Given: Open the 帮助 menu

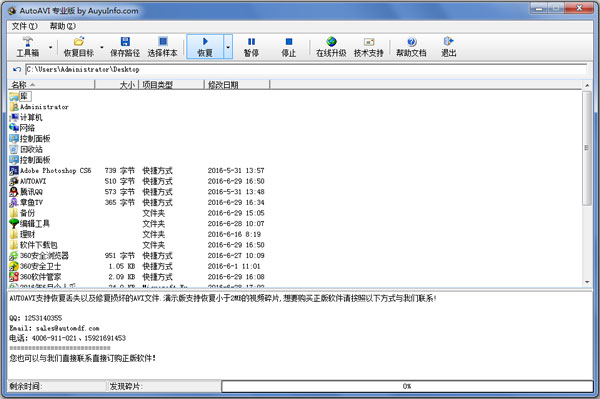Looking at the screenshot, I should point(62,26).
